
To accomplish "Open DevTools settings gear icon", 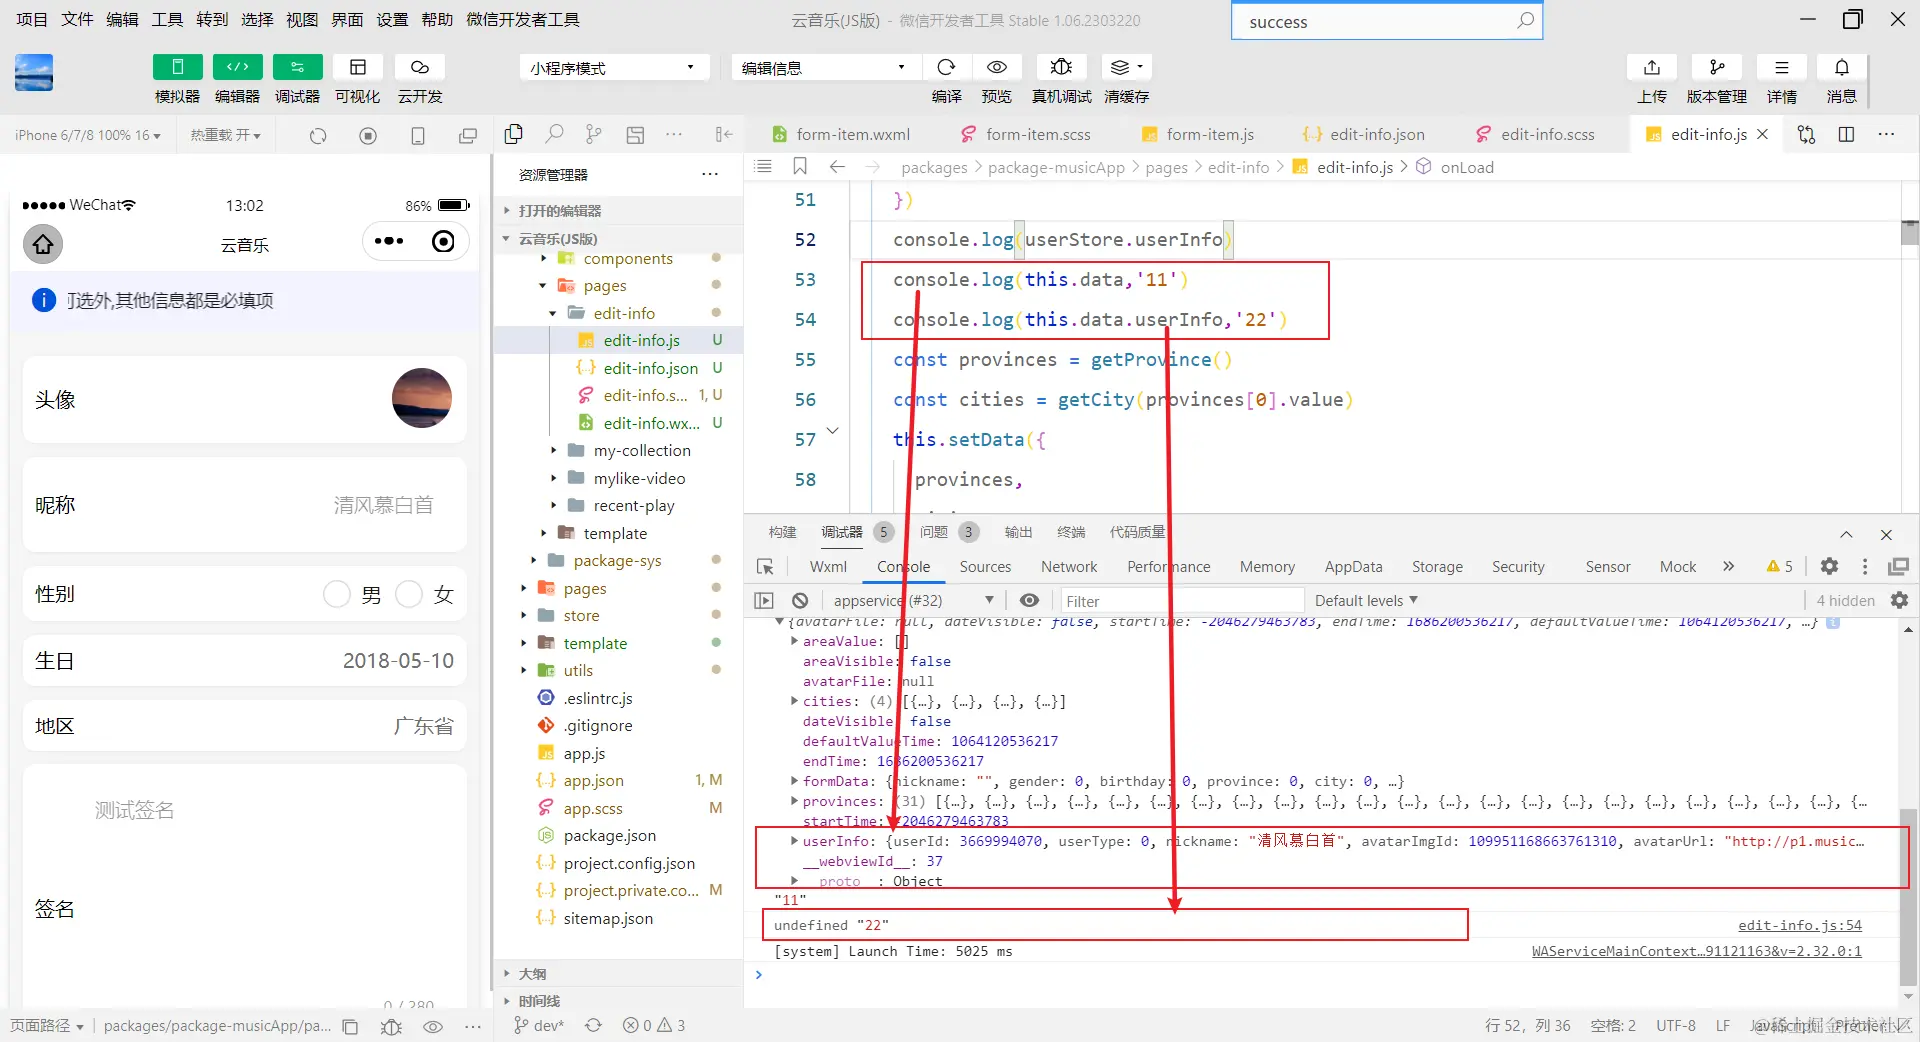I will tap(1829, 566).
